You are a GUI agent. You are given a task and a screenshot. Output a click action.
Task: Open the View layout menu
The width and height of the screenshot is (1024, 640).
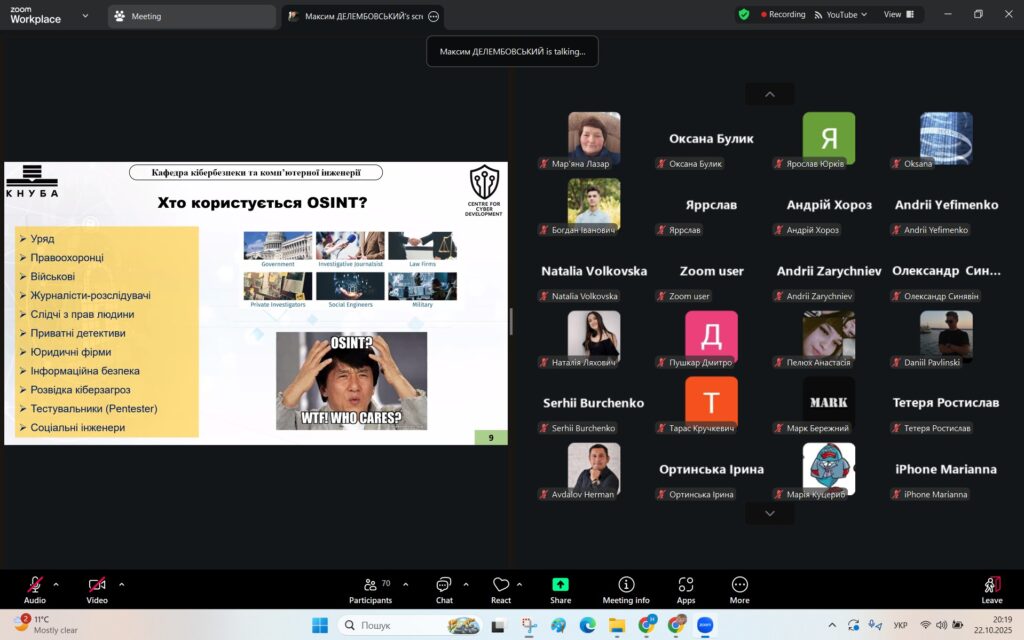(x=897, y=15)
